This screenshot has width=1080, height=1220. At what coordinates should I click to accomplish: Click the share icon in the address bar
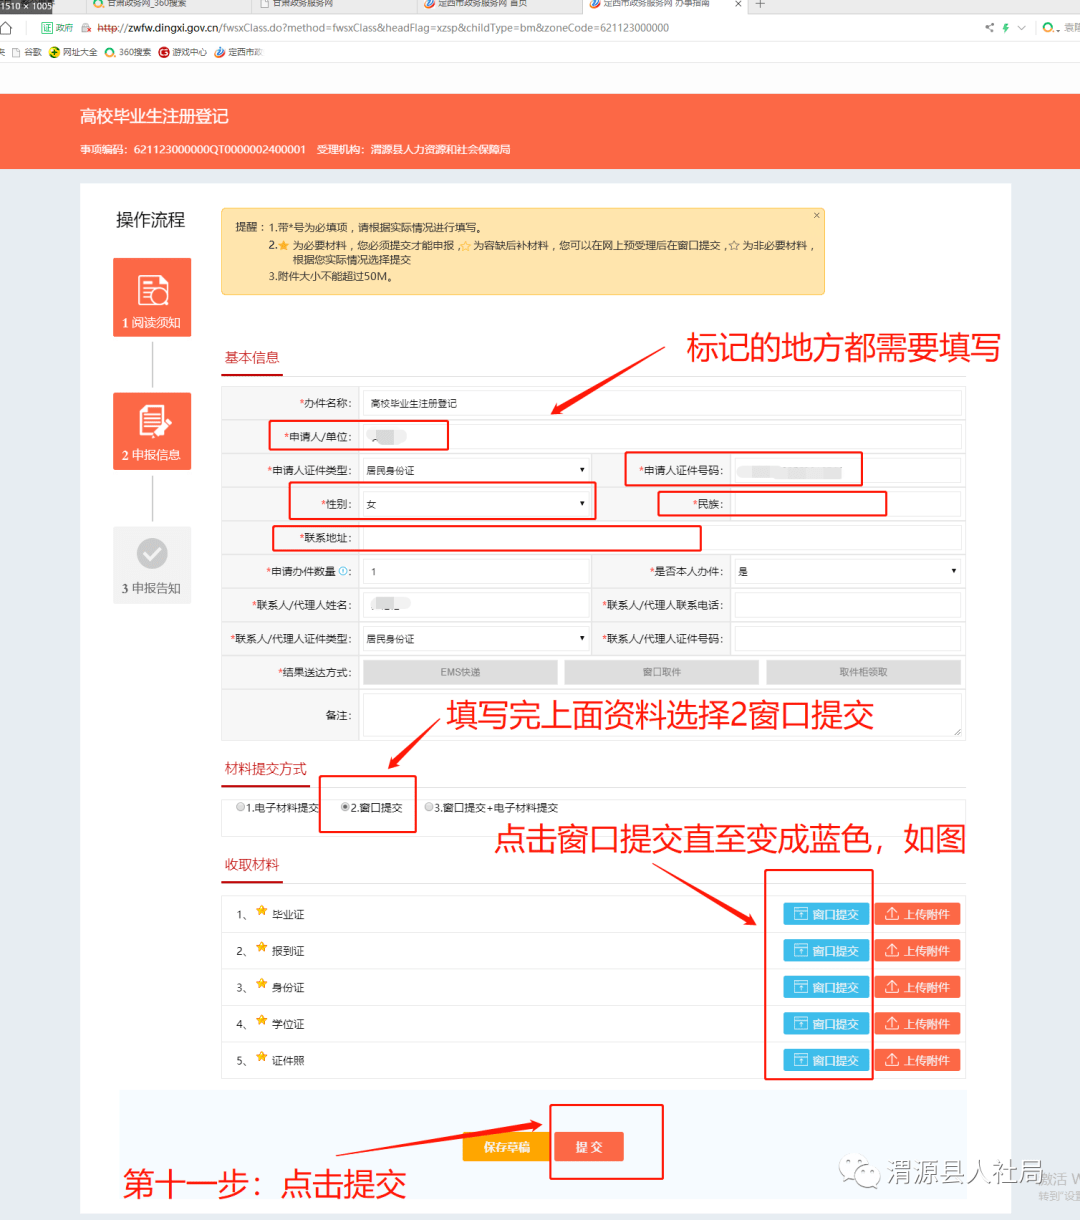[990, 28]
